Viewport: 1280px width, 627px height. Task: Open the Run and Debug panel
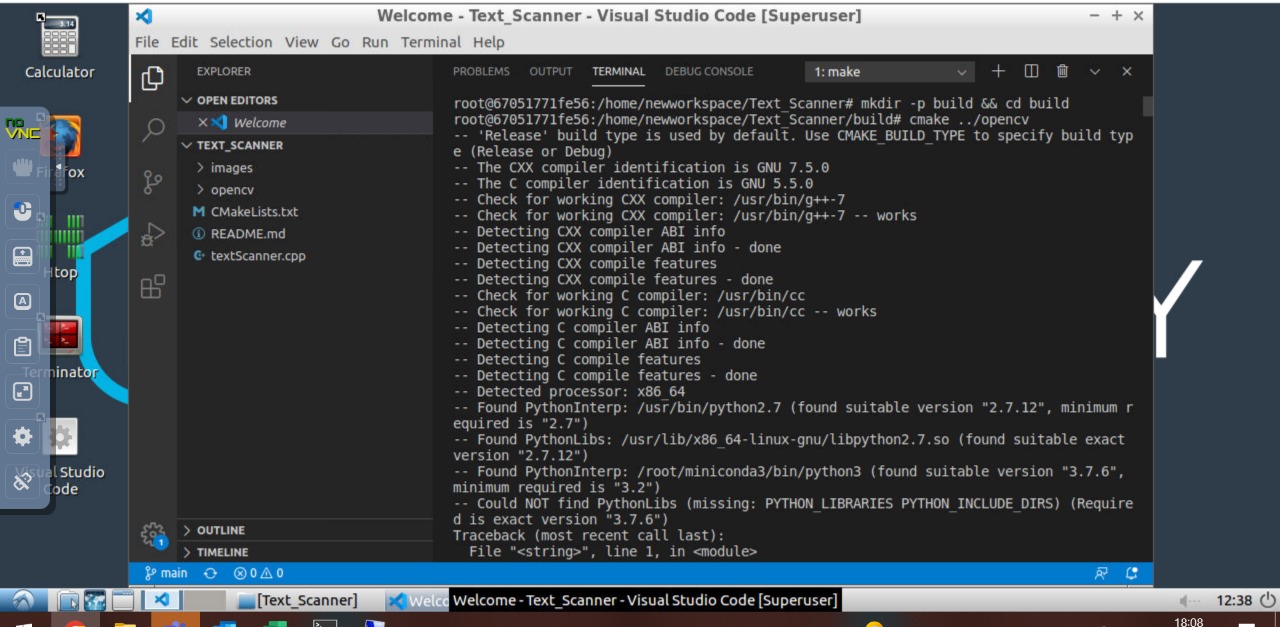tap(152, 234)
